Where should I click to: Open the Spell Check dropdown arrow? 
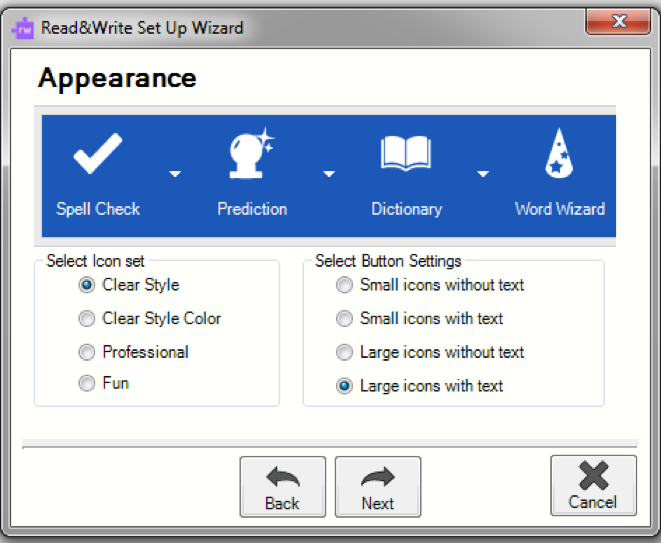[175, 173]
